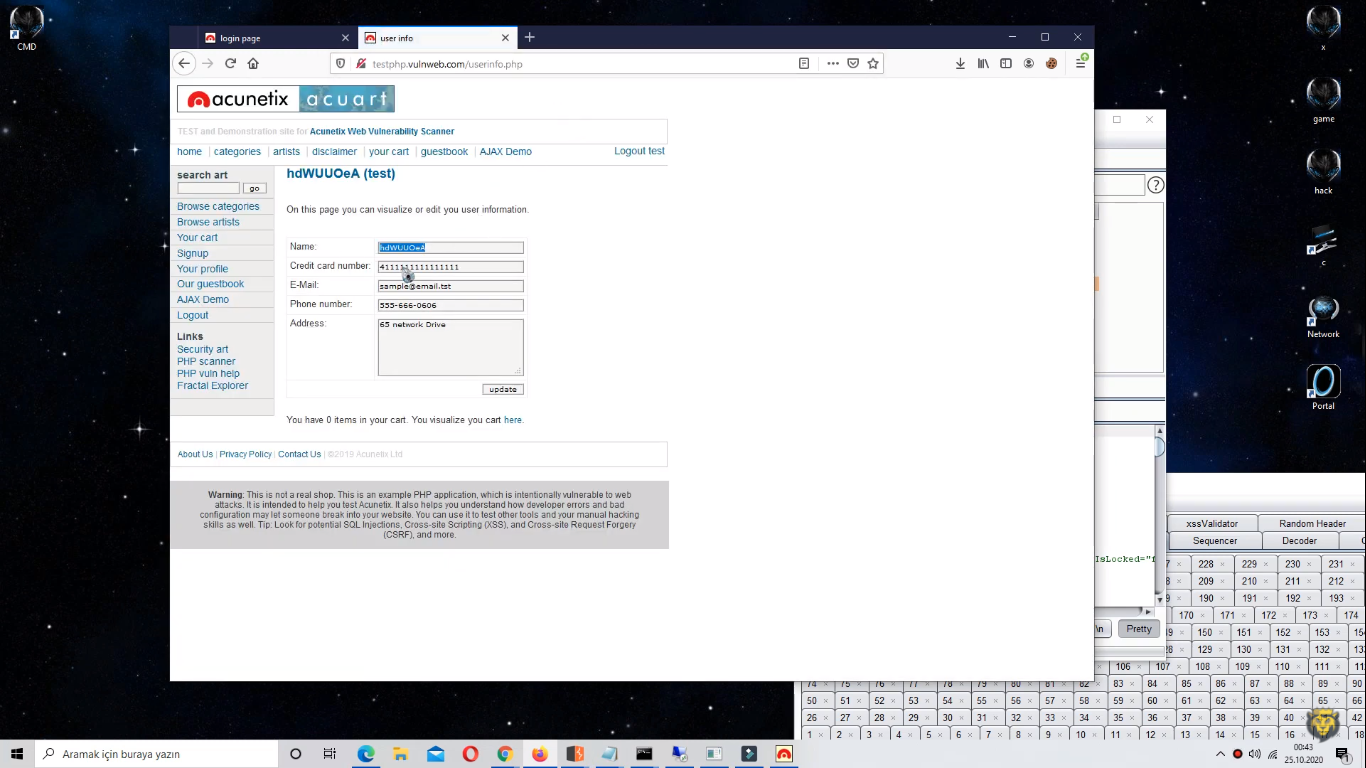Open Firefox library icon
This screenshot has width=1366, height=768.
[x=983, y=63]
